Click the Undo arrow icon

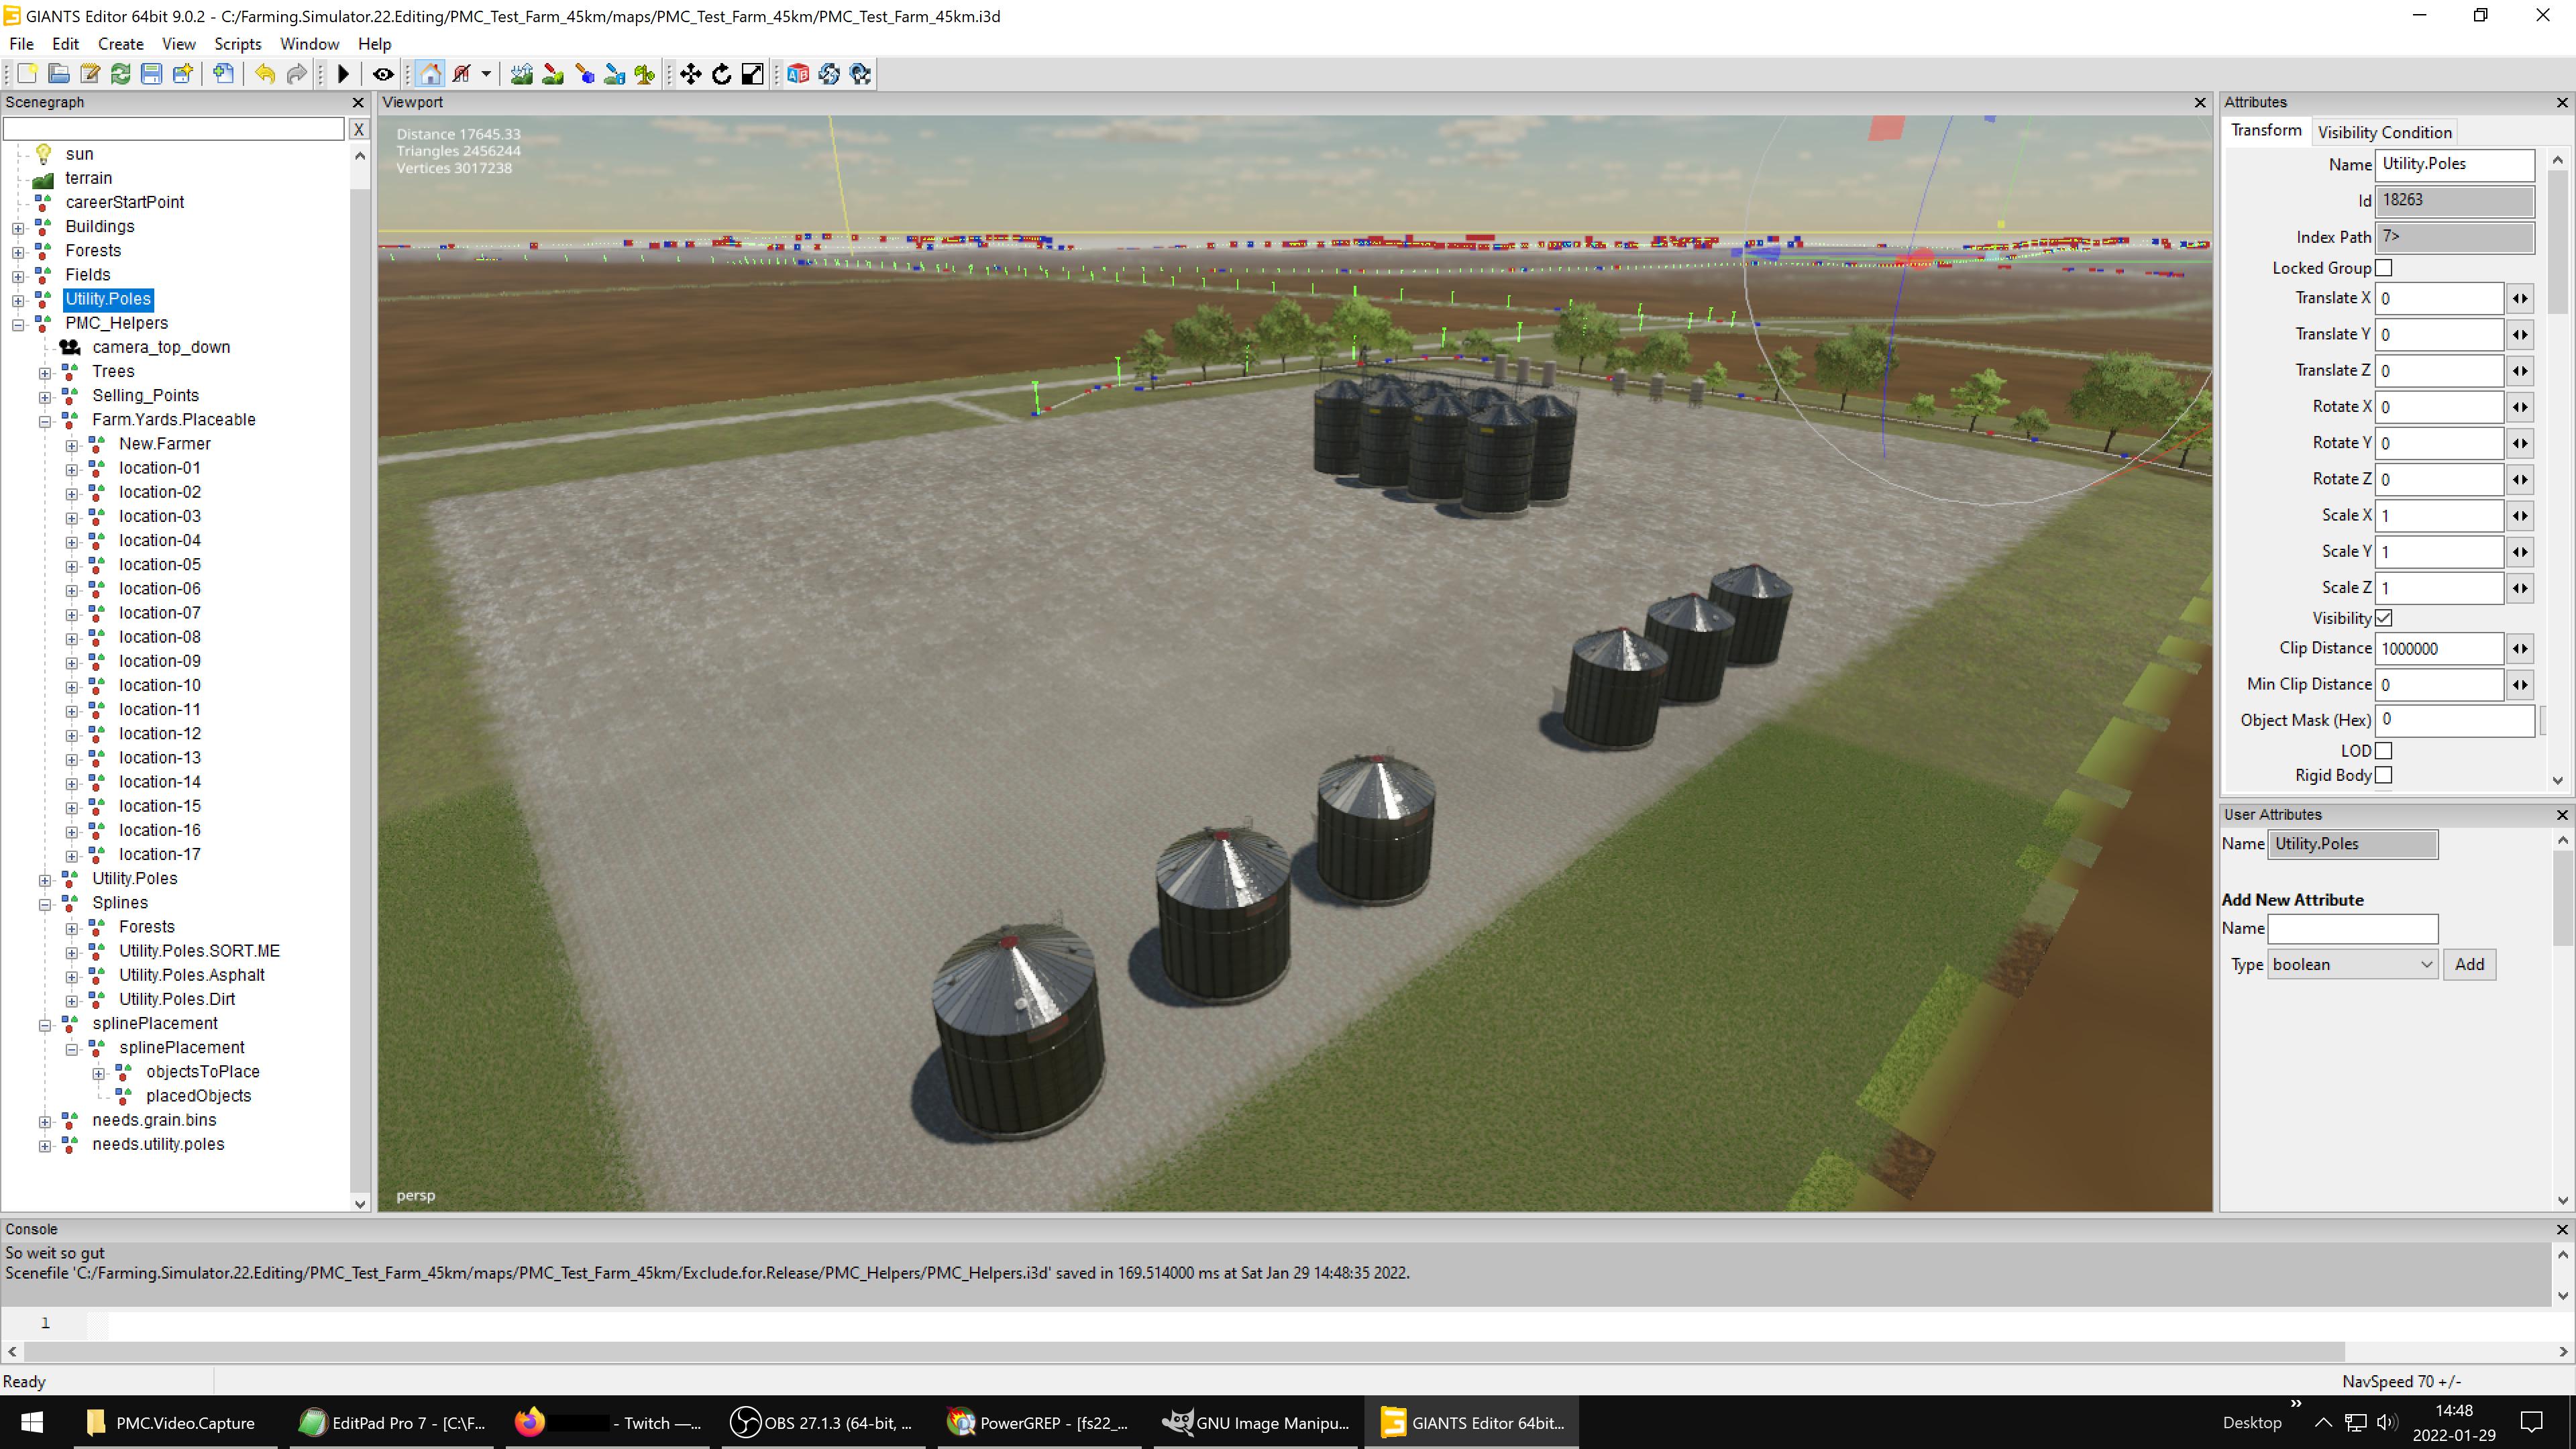coord(264,74)
